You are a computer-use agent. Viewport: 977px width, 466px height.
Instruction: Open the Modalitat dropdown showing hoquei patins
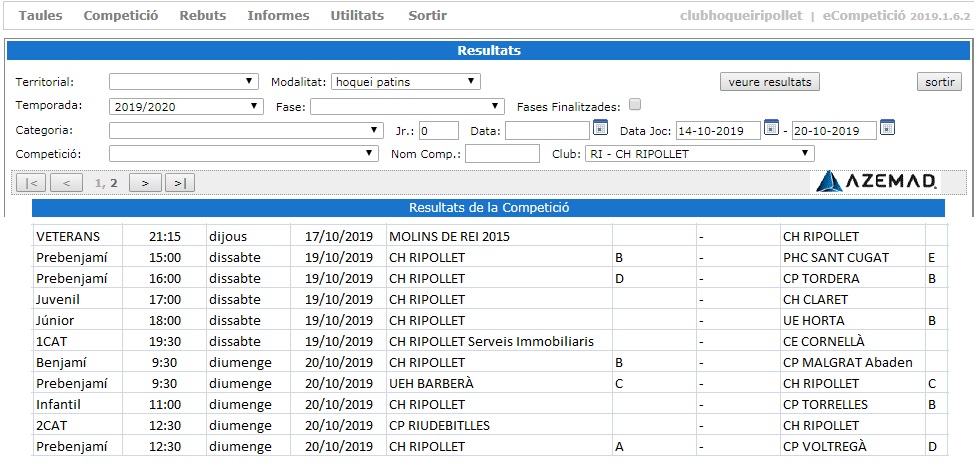pos(406,81)
